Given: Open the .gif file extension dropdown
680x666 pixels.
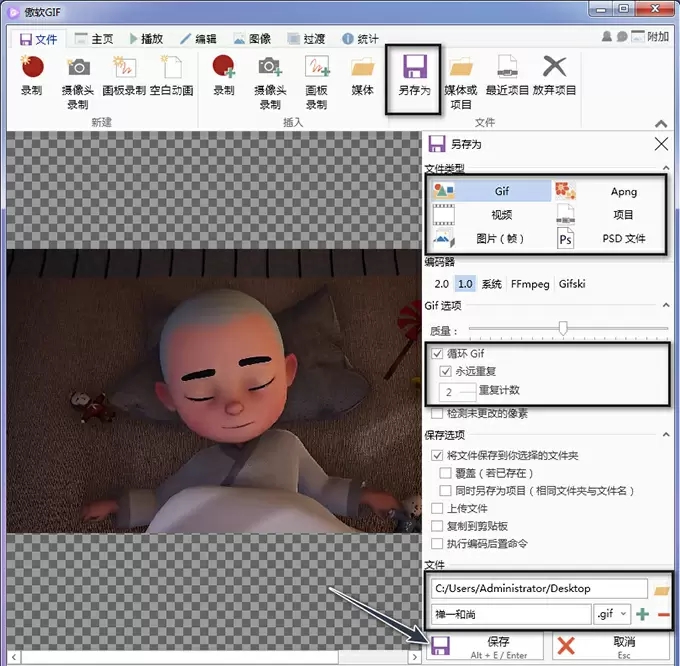Looking at the screenshot, I should click(x=610, y=613).
